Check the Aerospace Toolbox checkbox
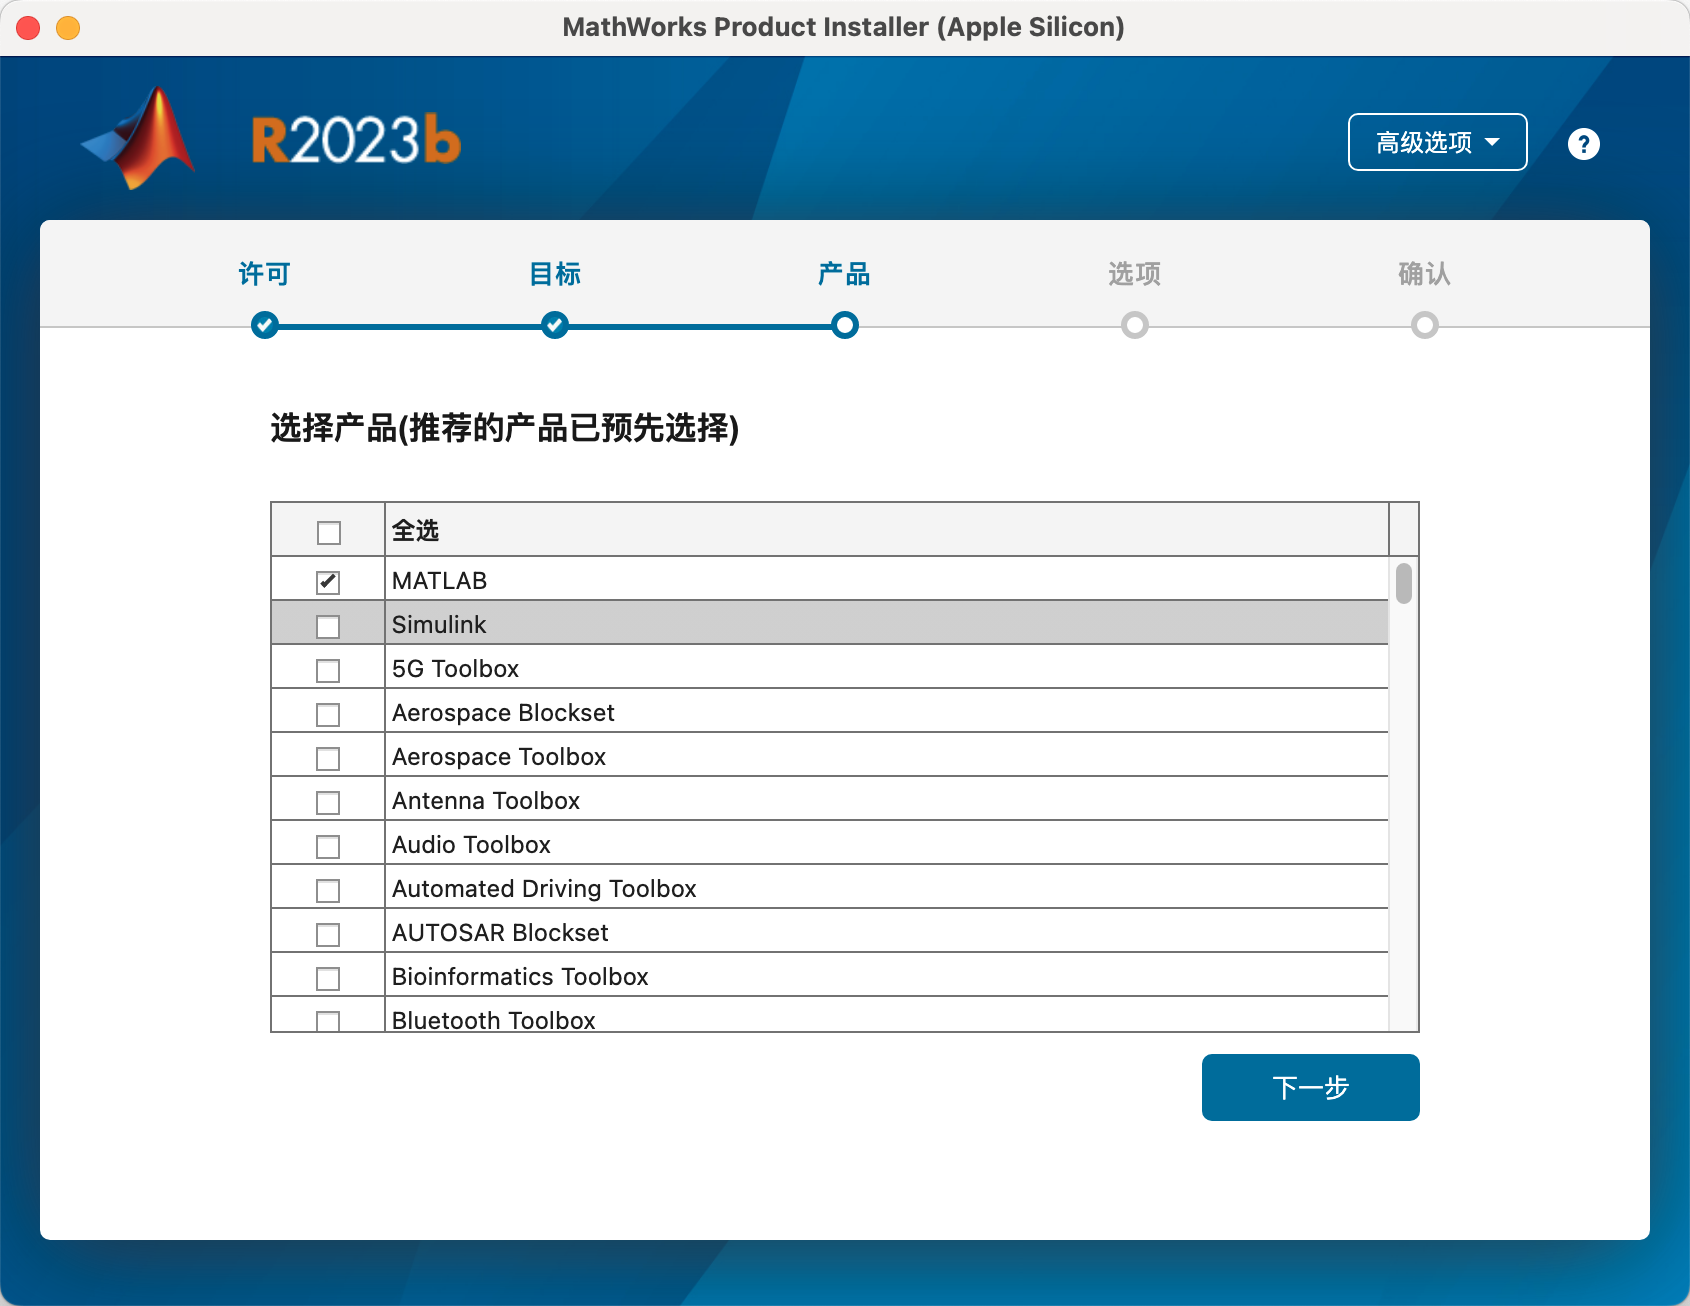The height and width of the screenshot is (1306, 1690). (328, 758)
